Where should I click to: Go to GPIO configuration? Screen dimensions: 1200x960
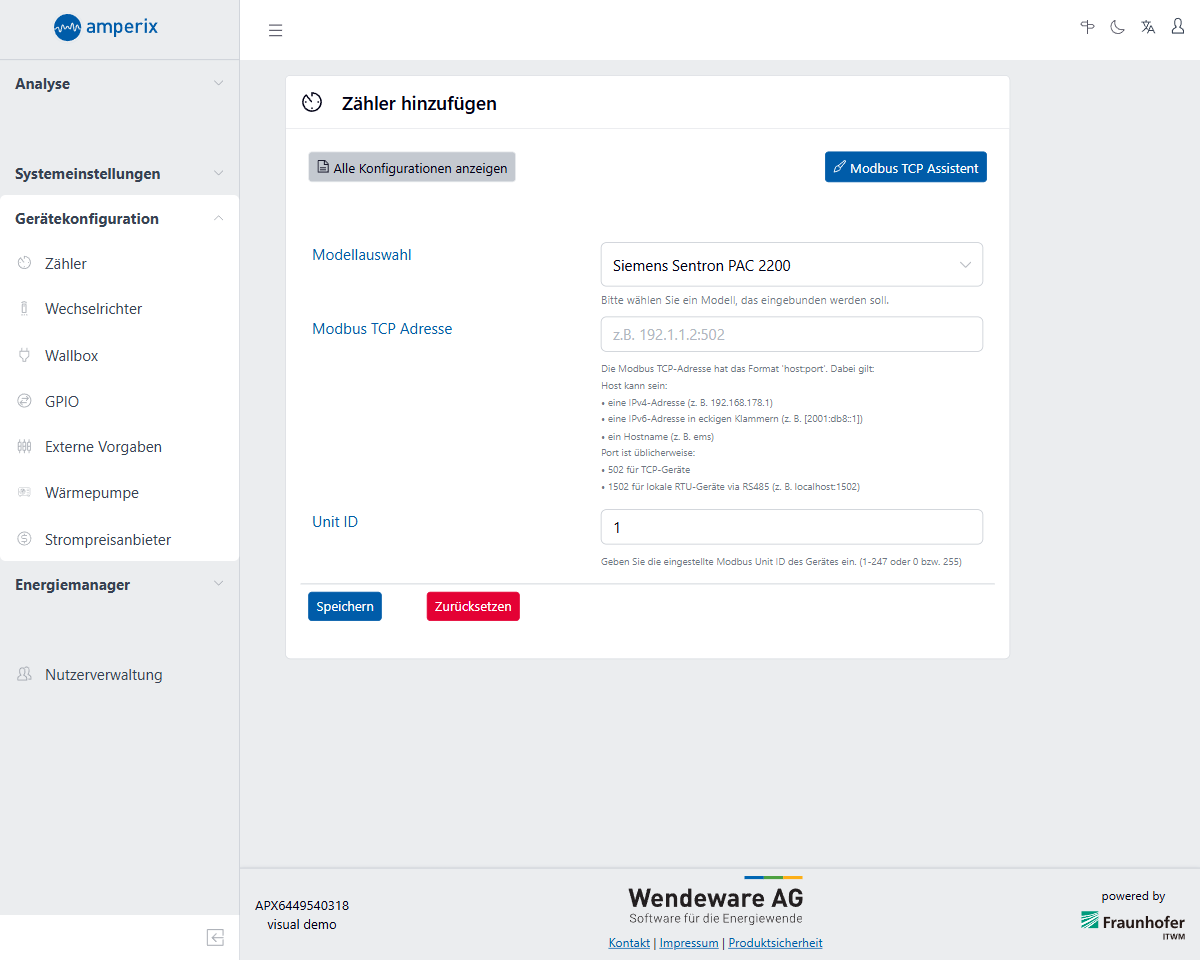[61, 402]
